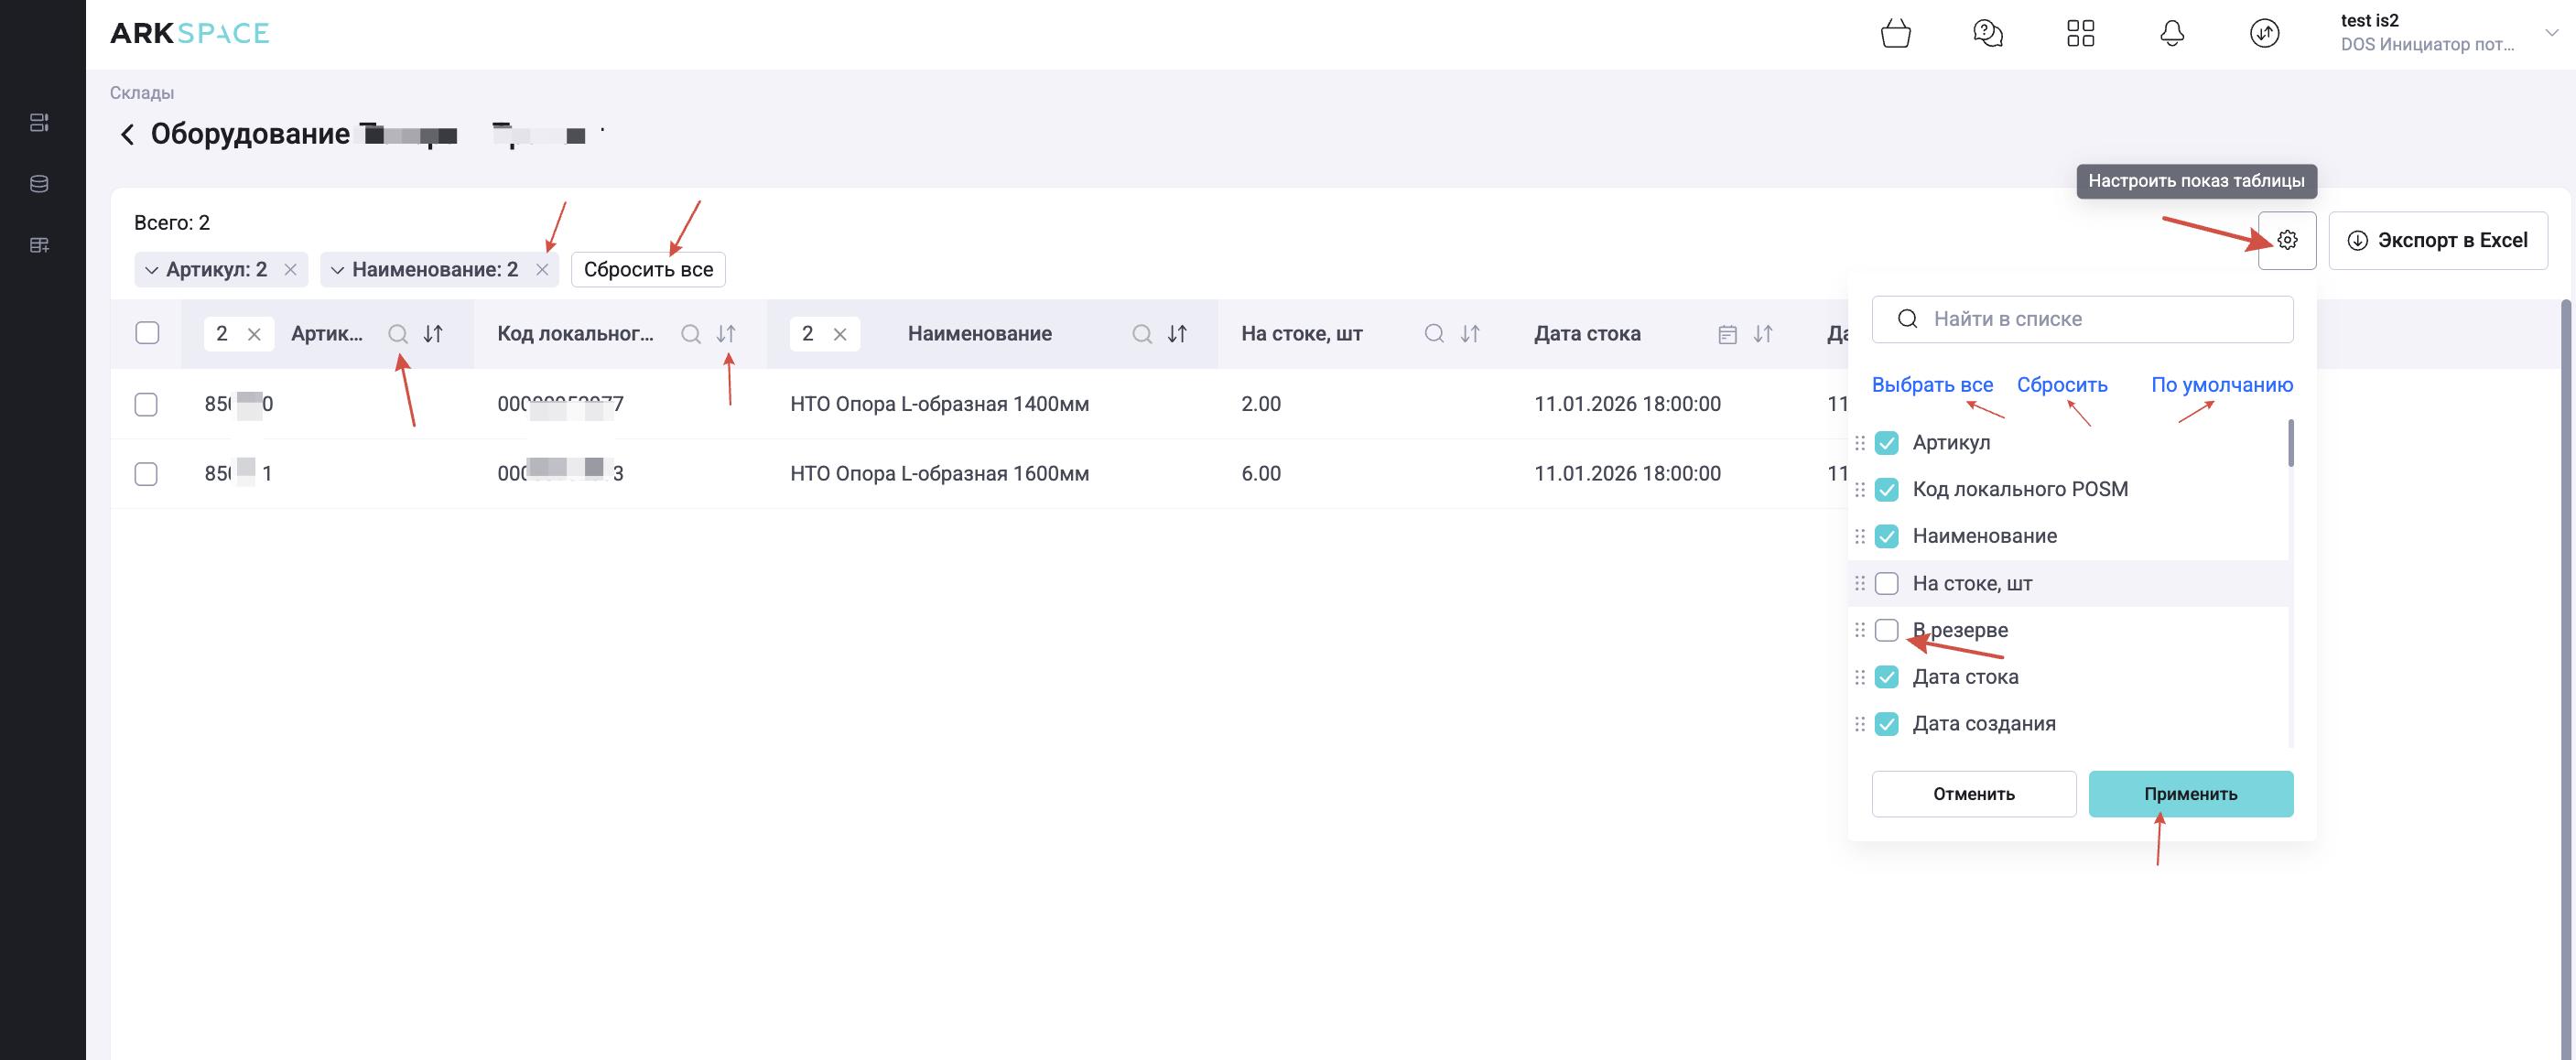Click database icon in left sidebar
The width and height of the screenshot is (2576, 1060).
39,184
